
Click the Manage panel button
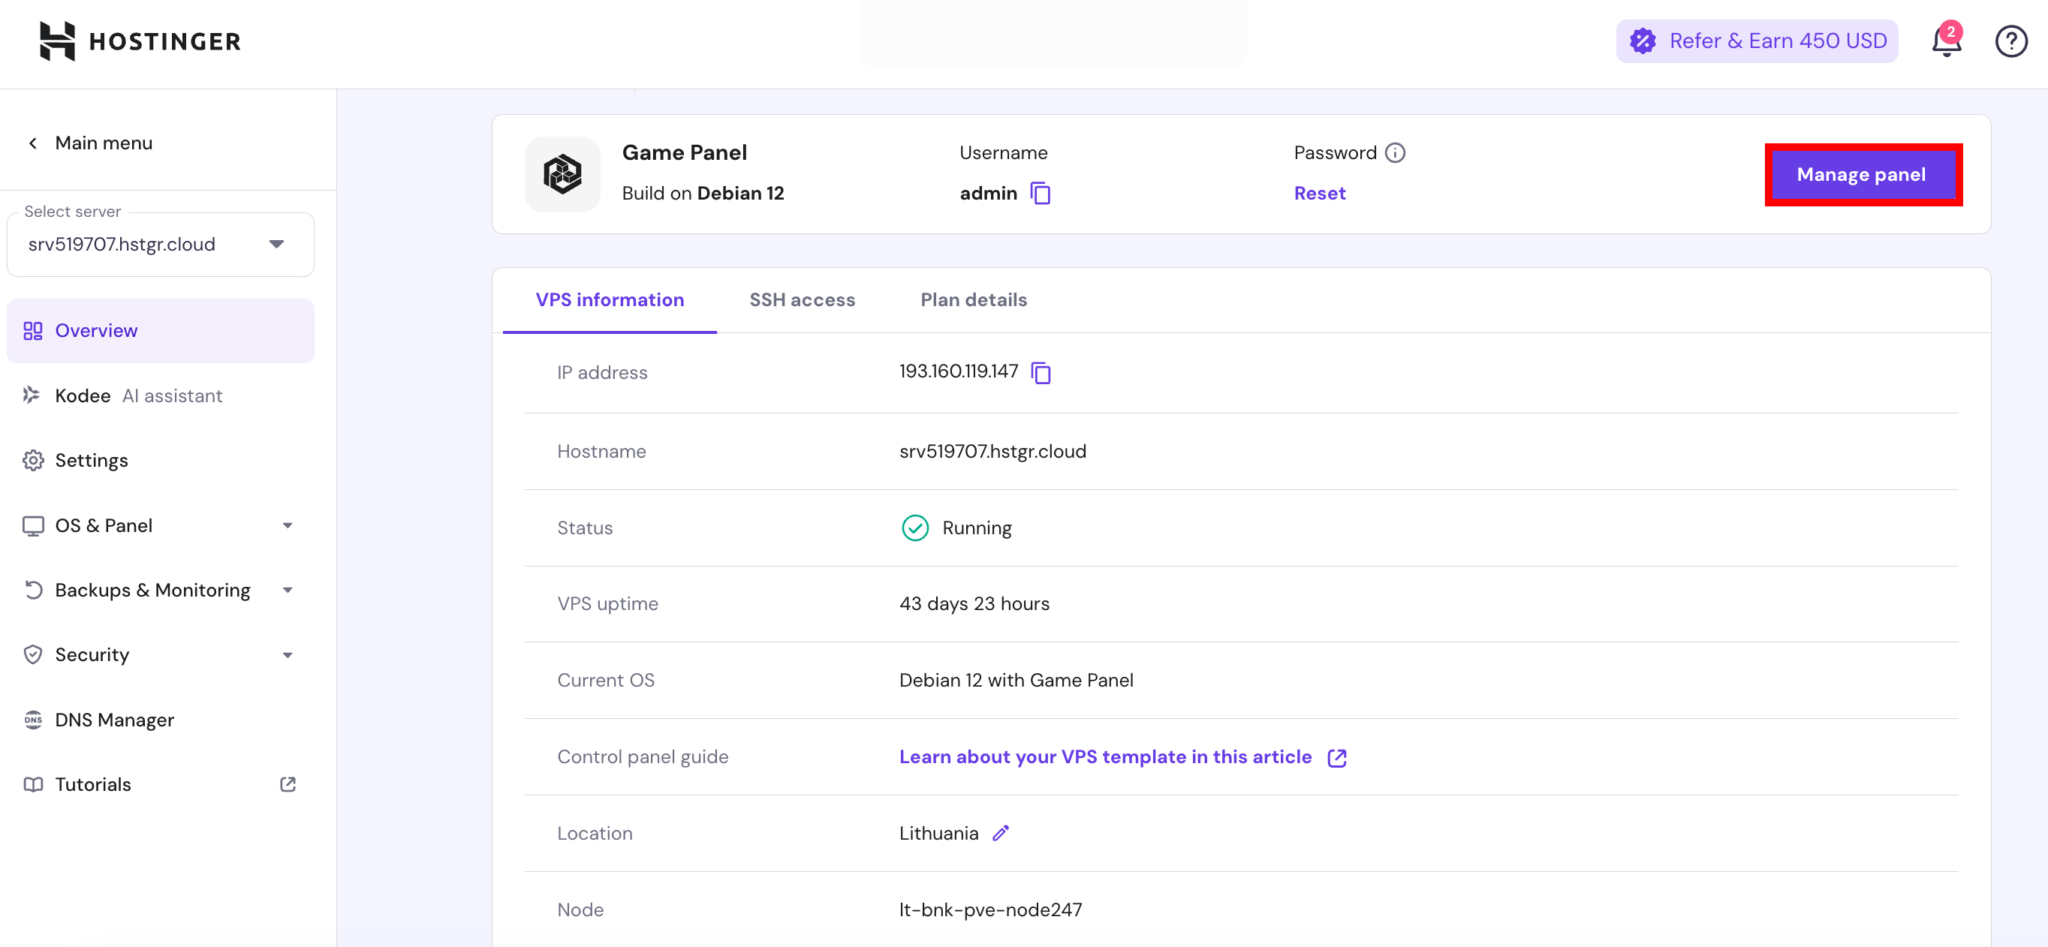click(1862, 175)
